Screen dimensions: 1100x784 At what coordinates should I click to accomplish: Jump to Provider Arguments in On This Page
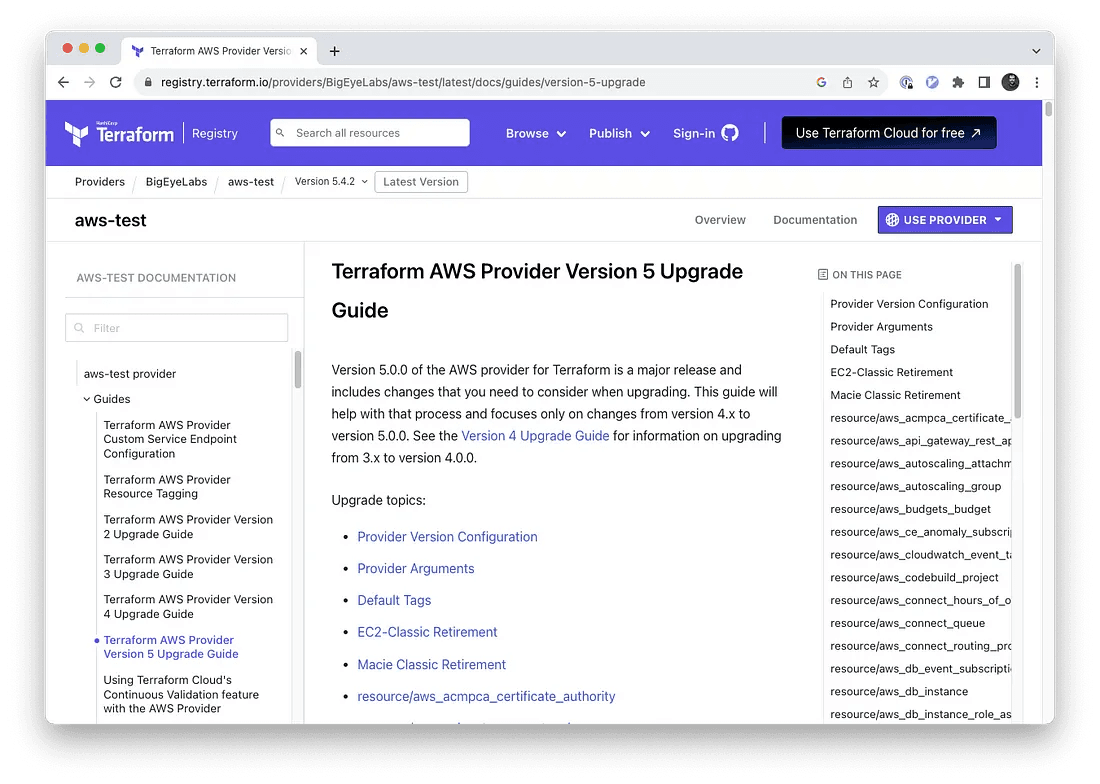coord(881,327)
